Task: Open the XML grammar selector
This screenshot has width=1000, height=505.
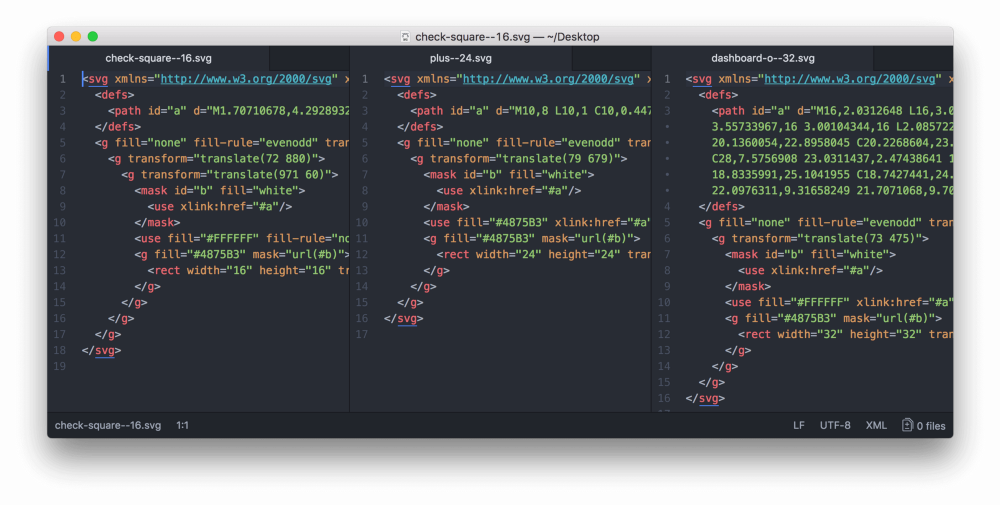Action: tap(876, 425)
